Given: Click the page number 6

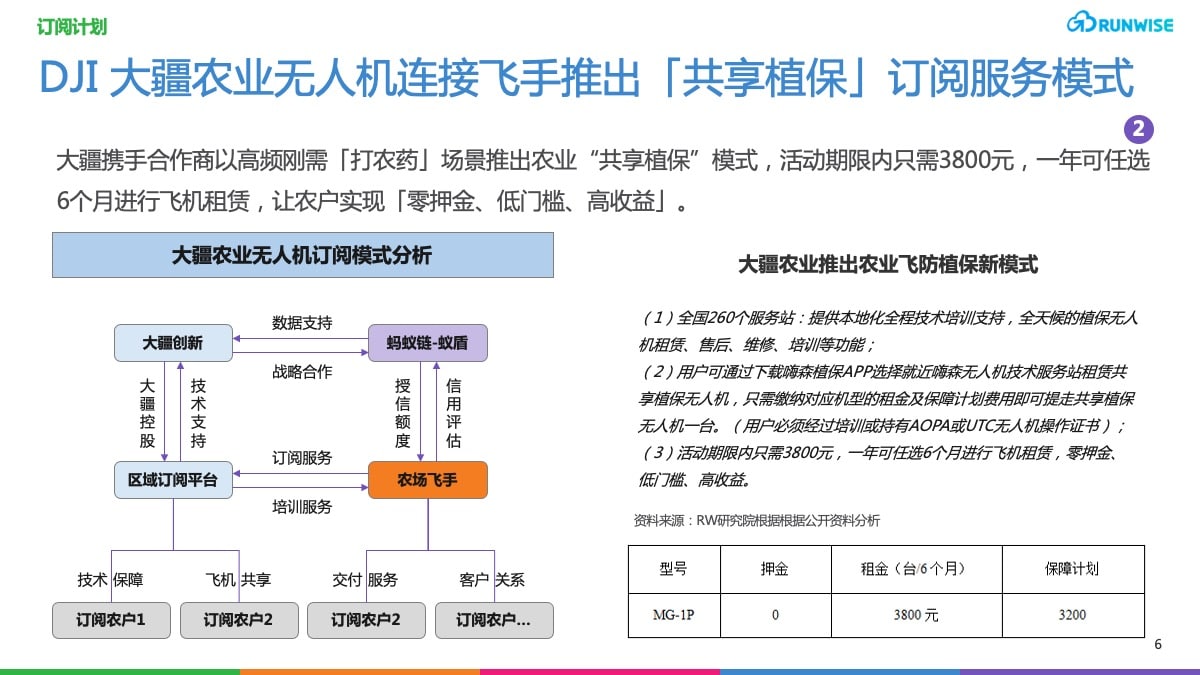Looking at the screenshot, I should pos(1158,644).
